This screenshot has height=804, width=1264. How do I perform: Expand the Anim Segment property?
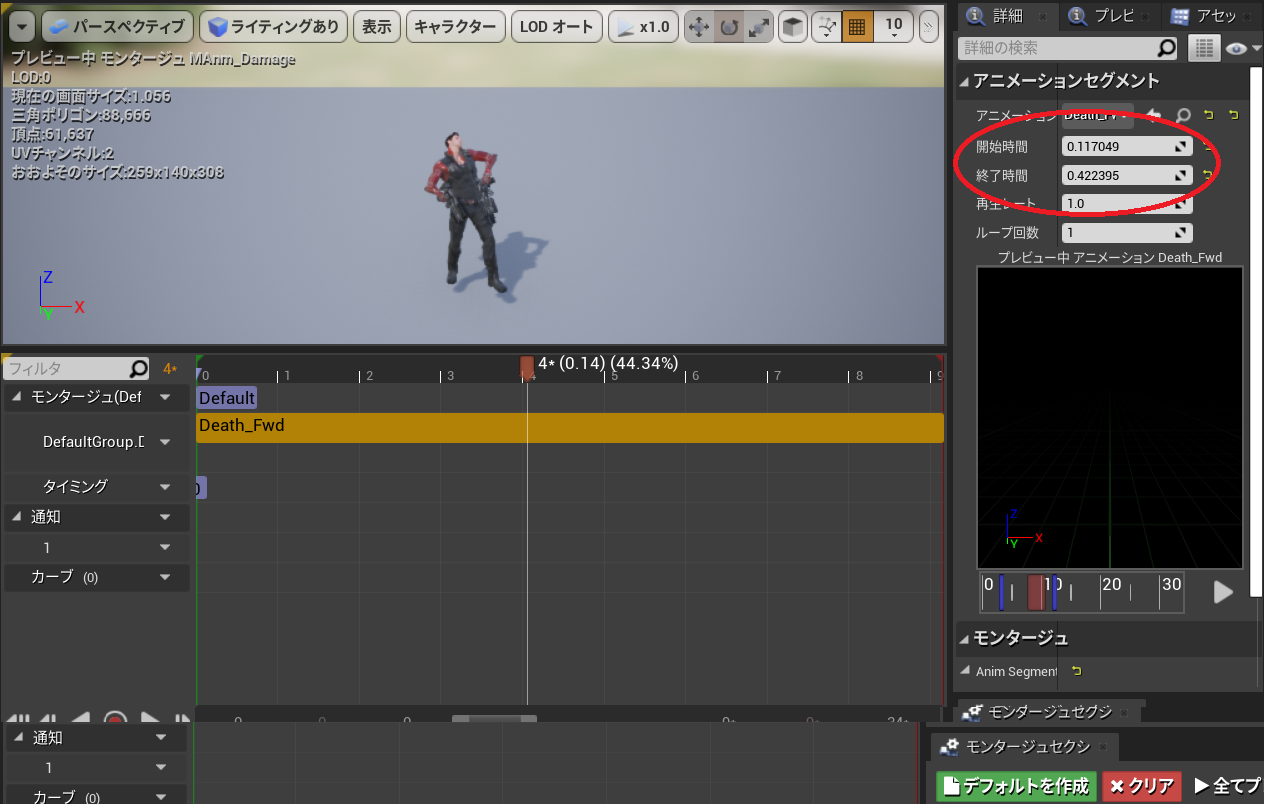pyautogui.click(x=965, y=671)
